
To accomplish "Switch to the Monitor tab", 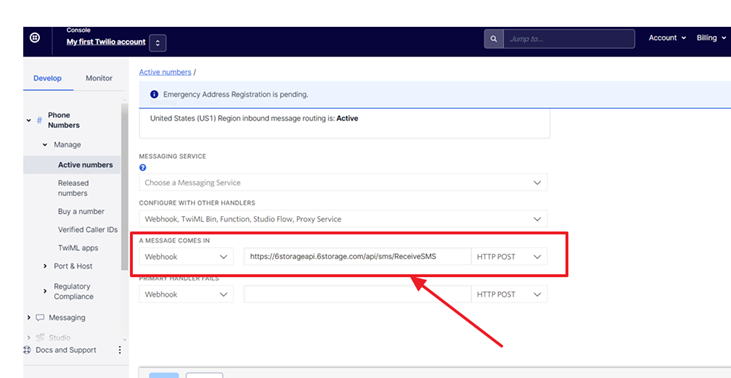I will (99, 78).
